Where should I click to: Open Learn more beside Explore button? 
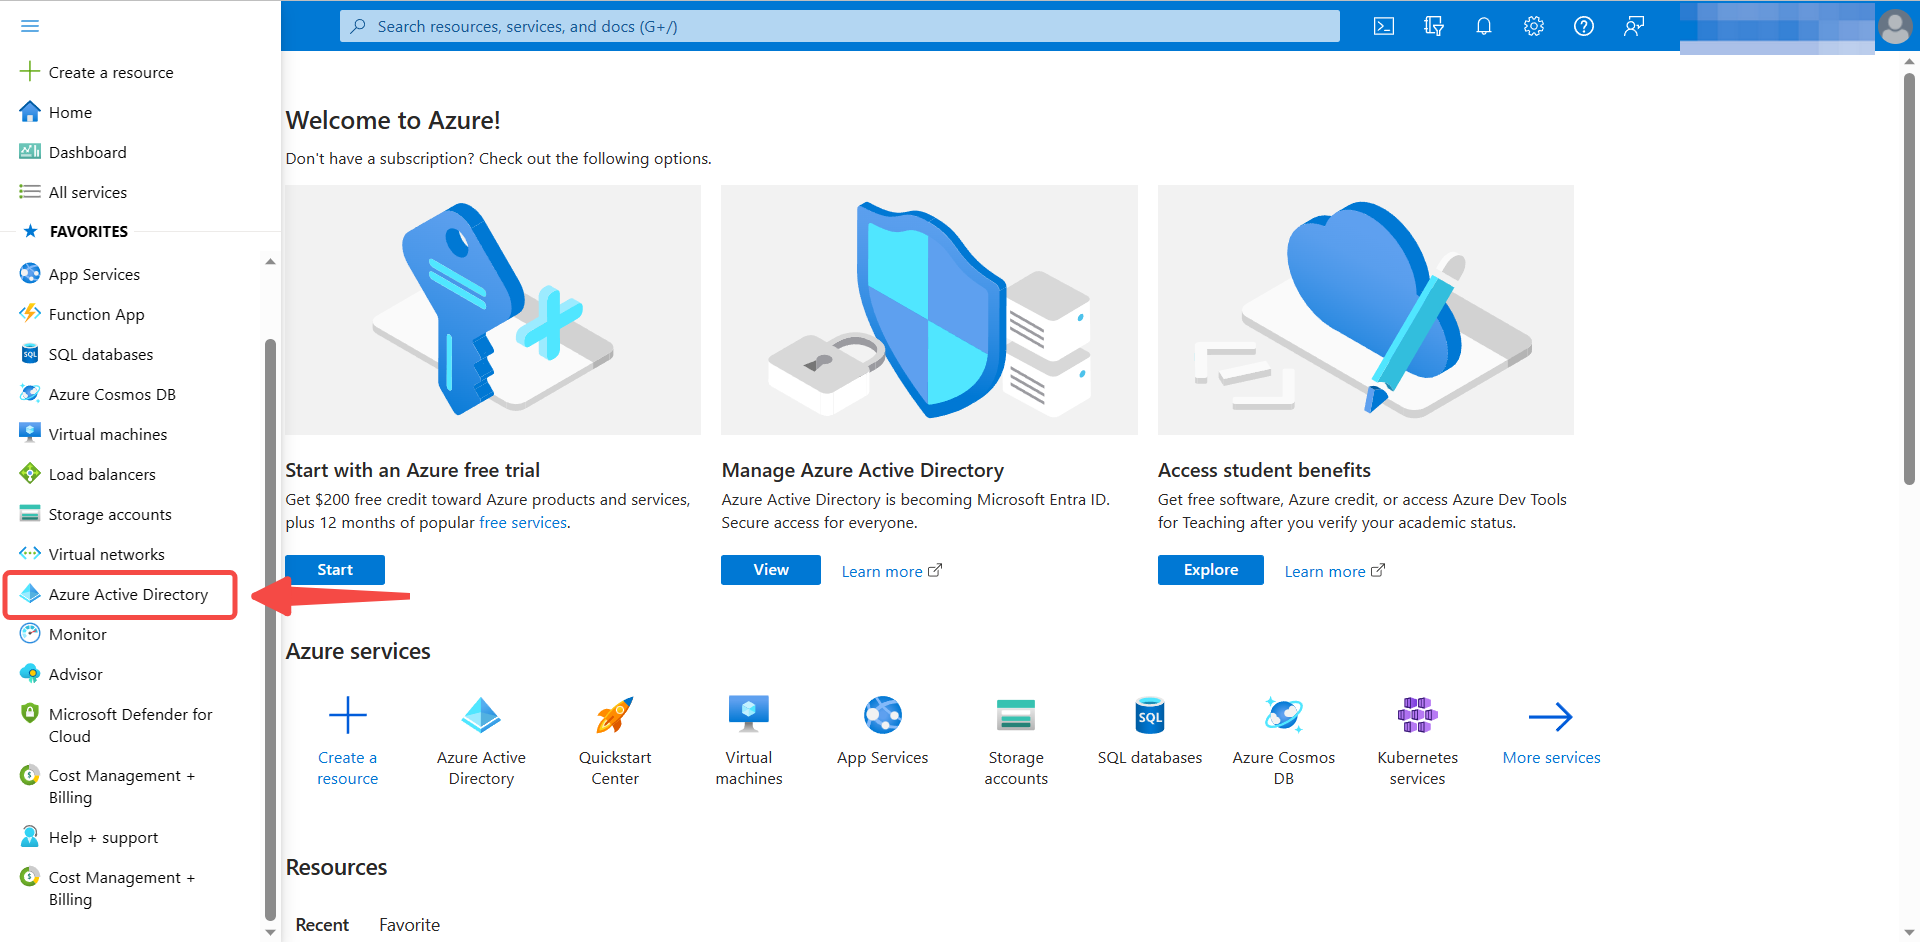click(x=1334, y=571)
